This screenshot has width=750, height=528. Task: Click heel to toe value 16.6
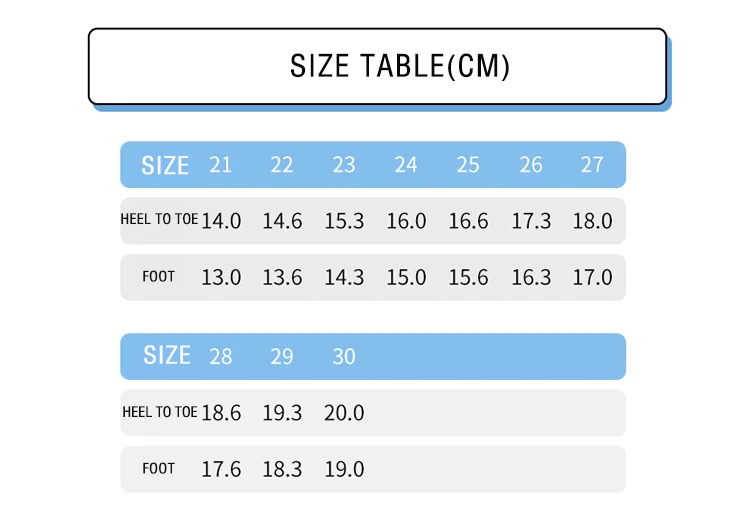point(468,221)
